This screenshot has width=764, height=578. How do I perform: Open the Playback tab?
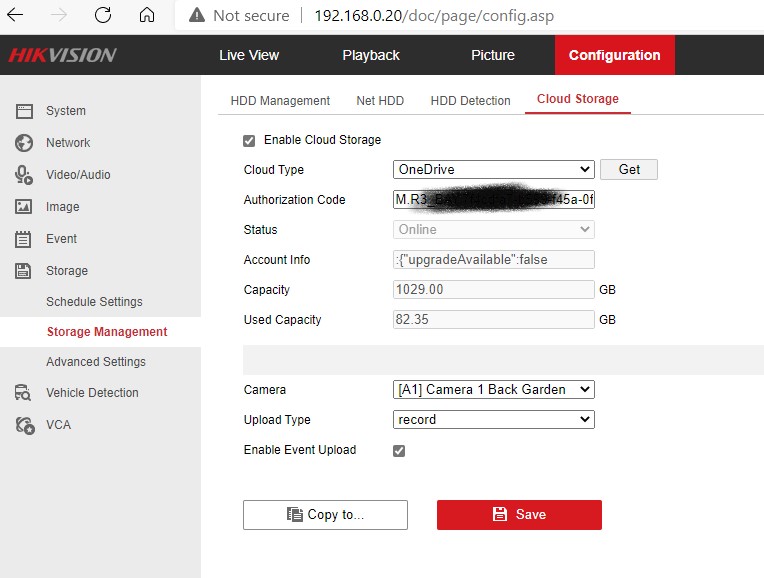pyautogui.click(x=371, y=55)
